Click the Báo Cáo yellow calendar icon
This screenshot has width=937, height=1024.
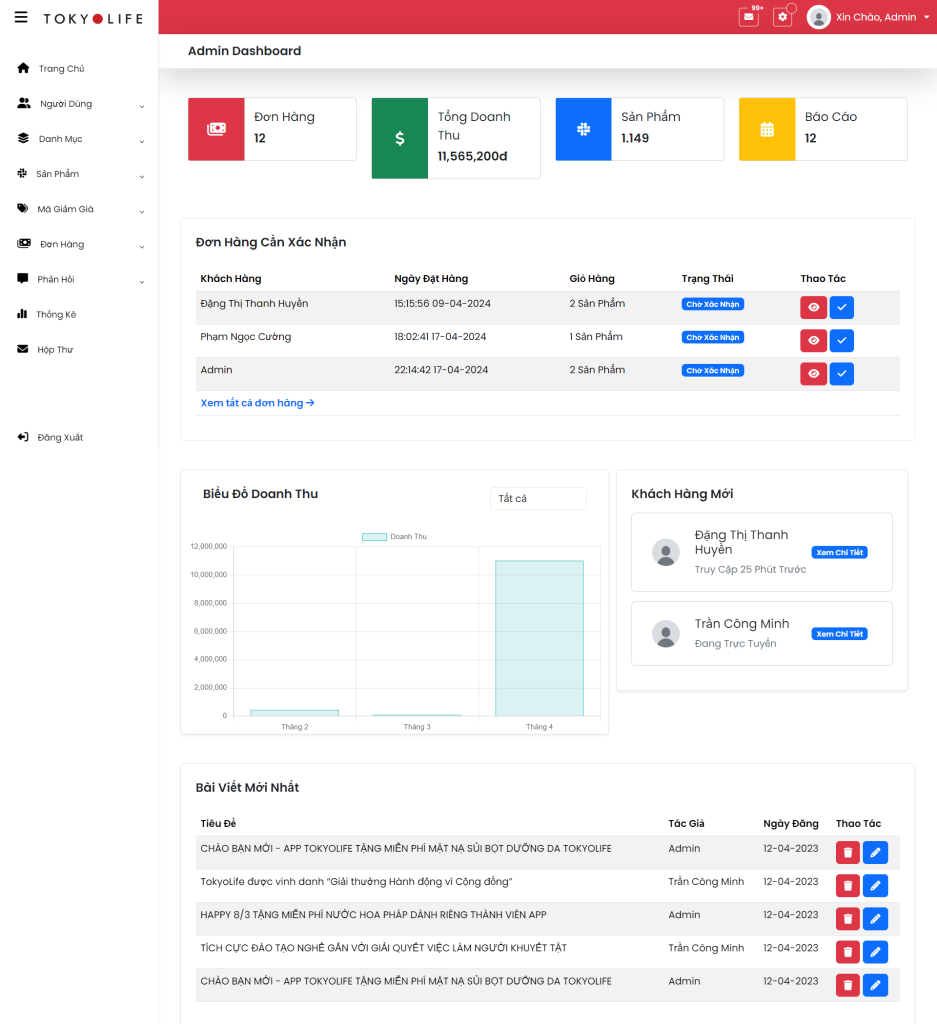point(767,129)
